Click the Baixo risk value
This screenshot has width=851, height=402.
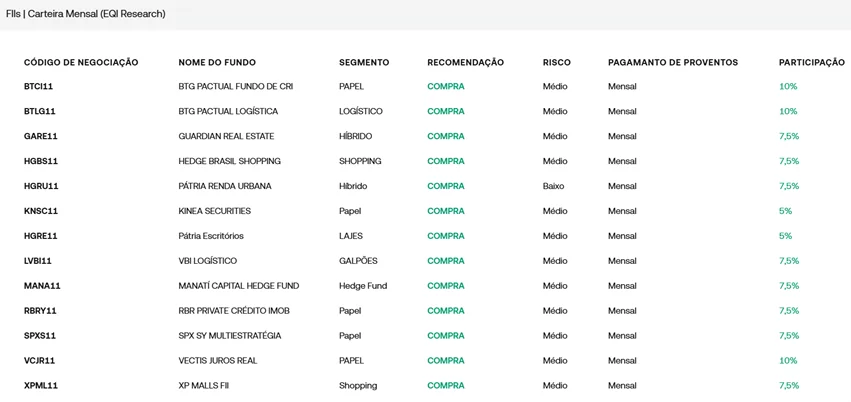tap(554, 186)
